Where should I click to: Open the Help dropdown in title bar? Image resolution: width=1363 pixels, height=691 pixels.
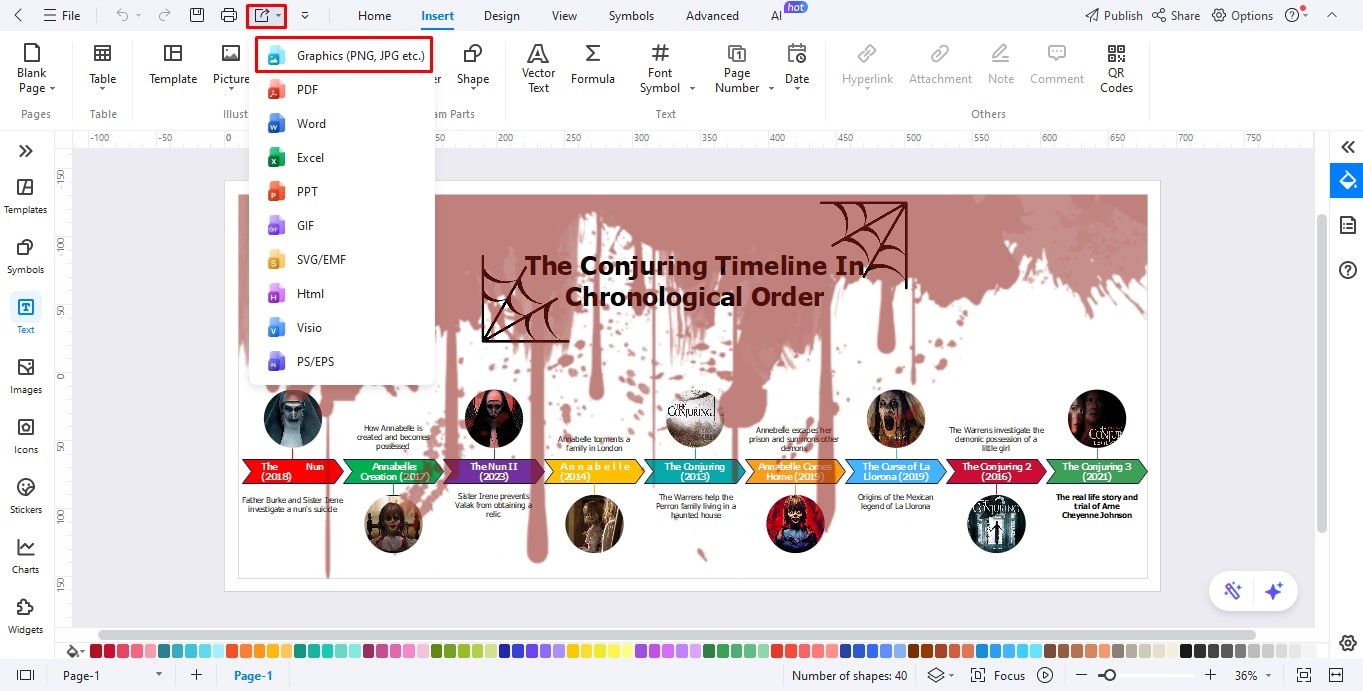(1297, 15)
